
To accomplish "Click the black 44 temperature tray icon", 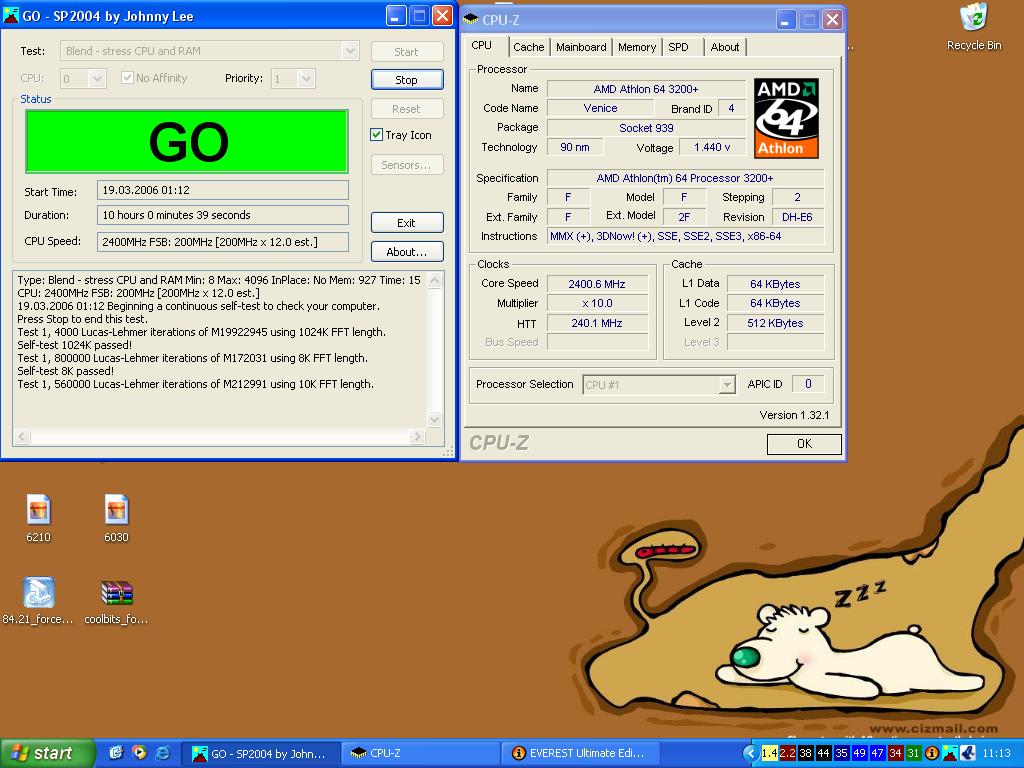I will (824, 754).
